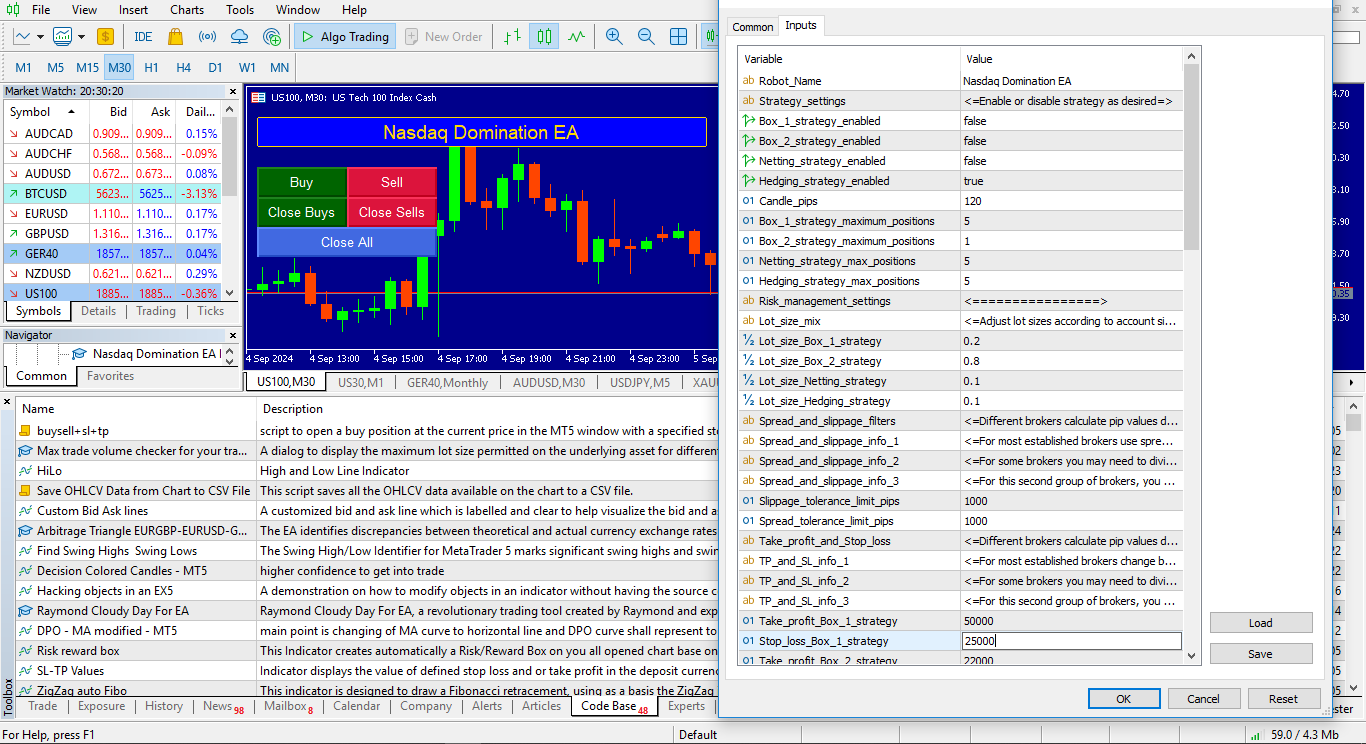This screenshot has height=744, width=1366.
Task: Select the Candle_pips value 120
Action: (x=1071, y=201)
